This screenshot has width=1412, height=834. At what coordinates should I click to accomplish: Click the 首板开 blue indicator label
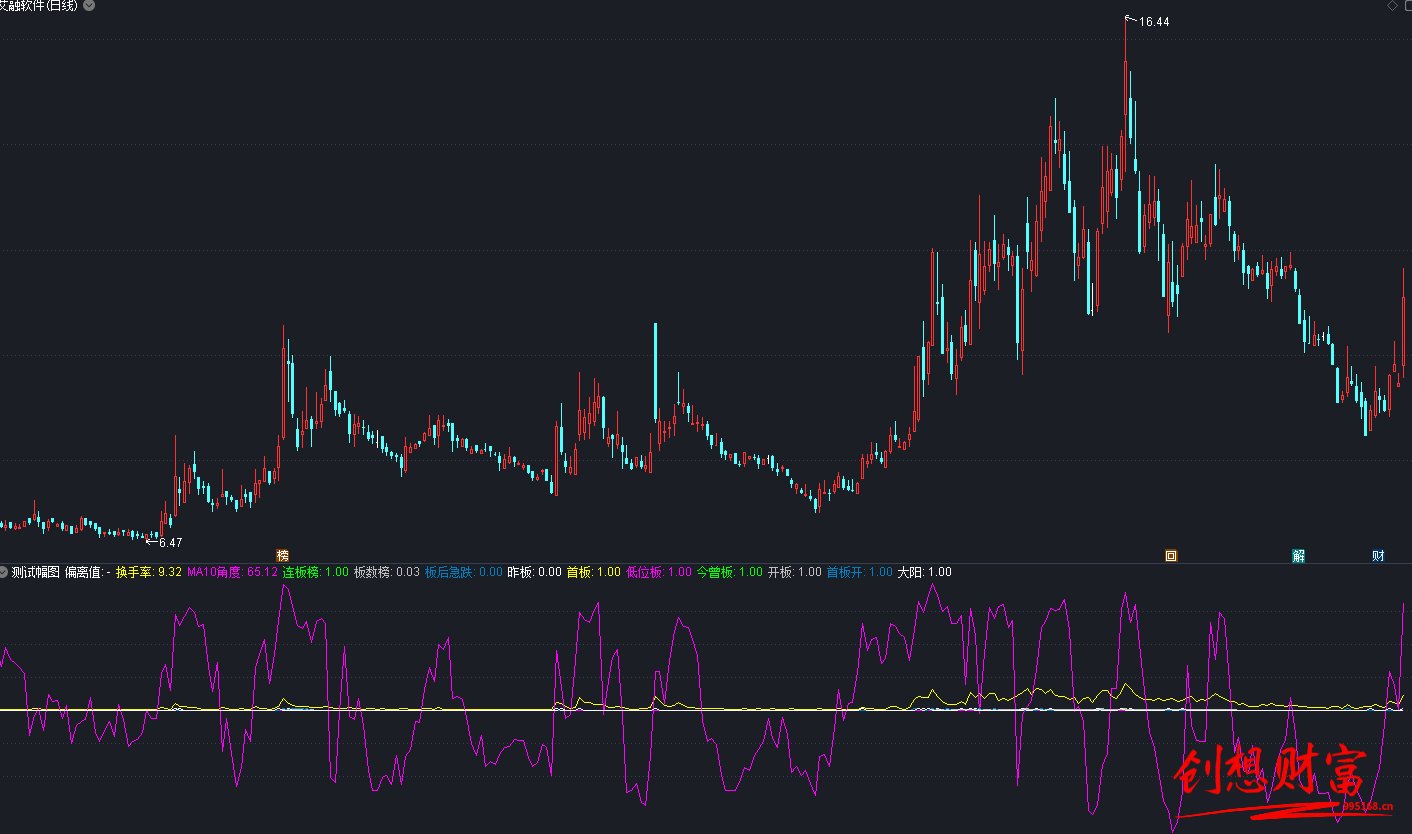pos(845,572)
